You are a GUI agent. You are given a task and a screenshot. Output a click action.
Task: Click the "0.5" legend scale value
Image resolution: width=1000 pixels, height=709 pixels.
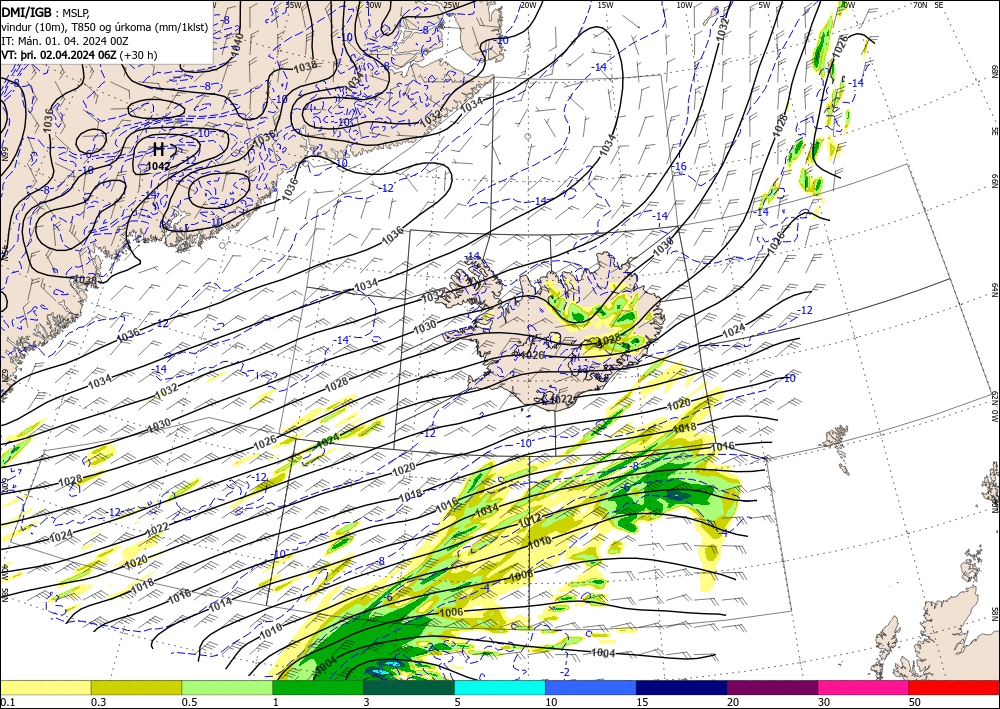click(x=189, y=702)
